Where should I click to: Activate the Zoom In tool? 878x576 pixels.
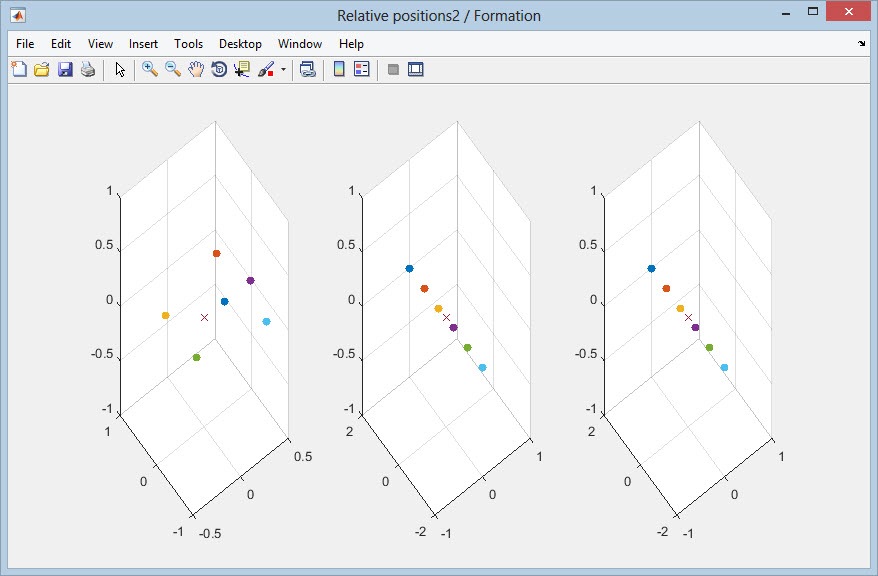(150, 69)
